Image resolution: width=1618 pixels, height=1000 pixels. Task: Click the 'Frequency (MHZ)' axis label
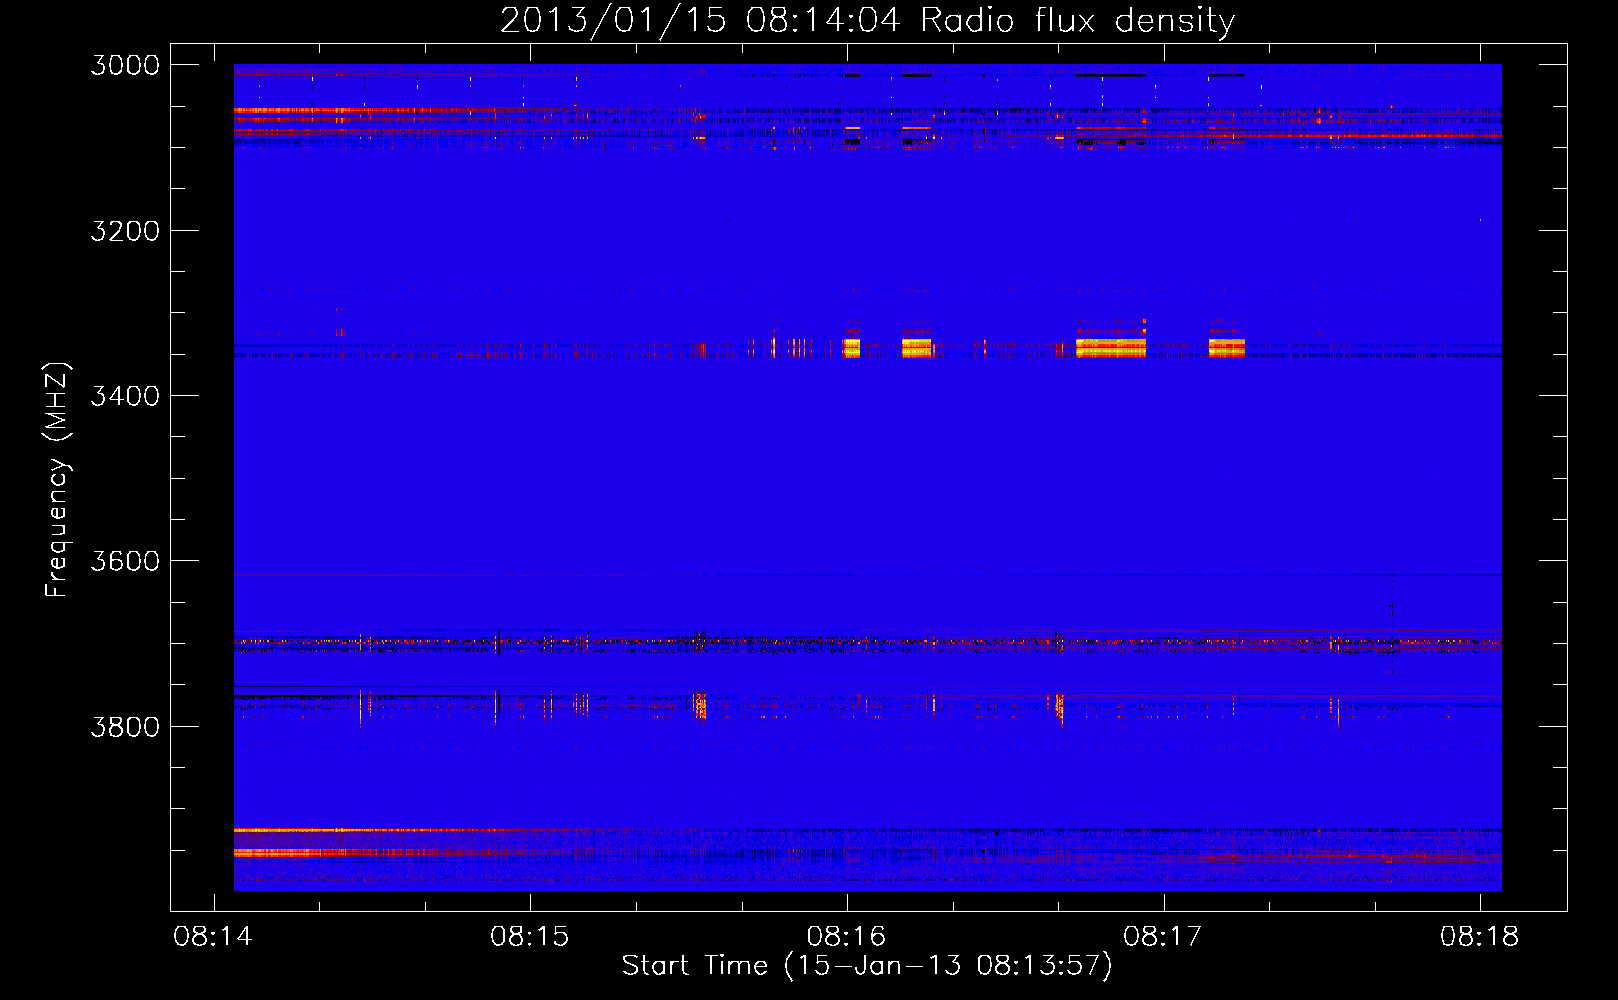57,480
